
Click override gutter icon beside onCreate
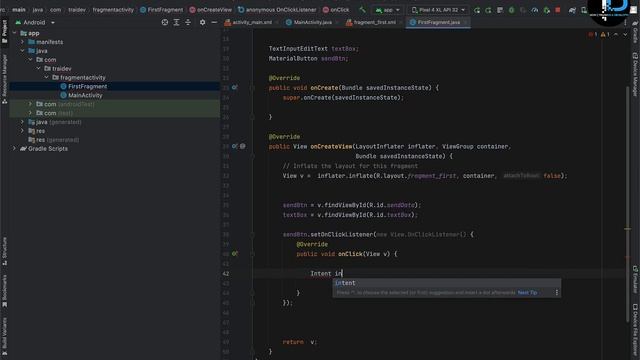pos(235,87)
